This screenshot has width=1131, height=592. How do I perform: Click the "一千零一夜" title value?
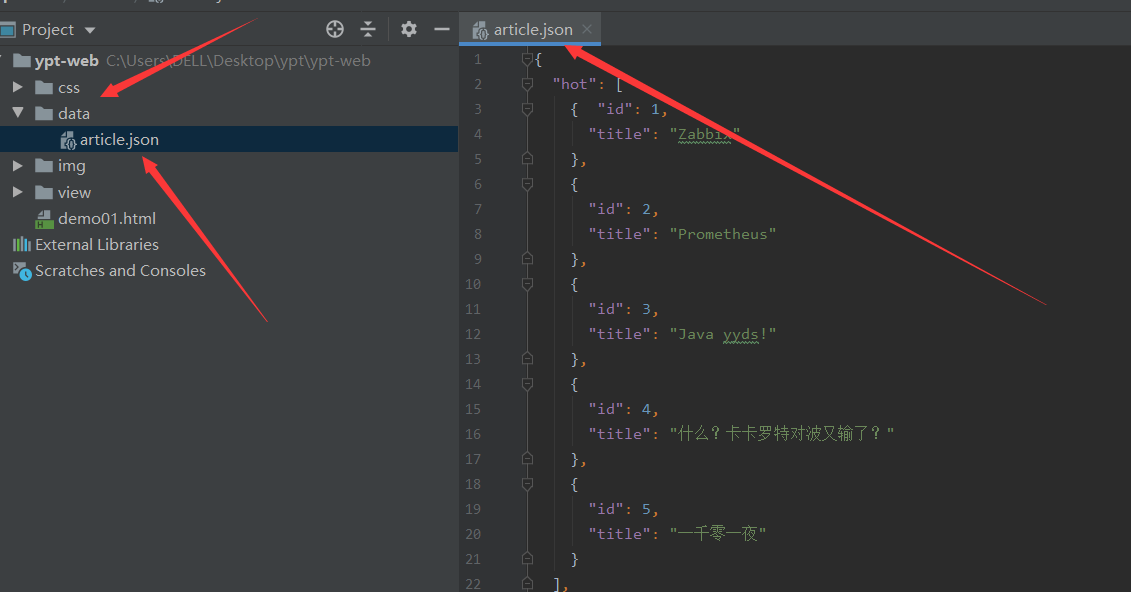(718, 534)
